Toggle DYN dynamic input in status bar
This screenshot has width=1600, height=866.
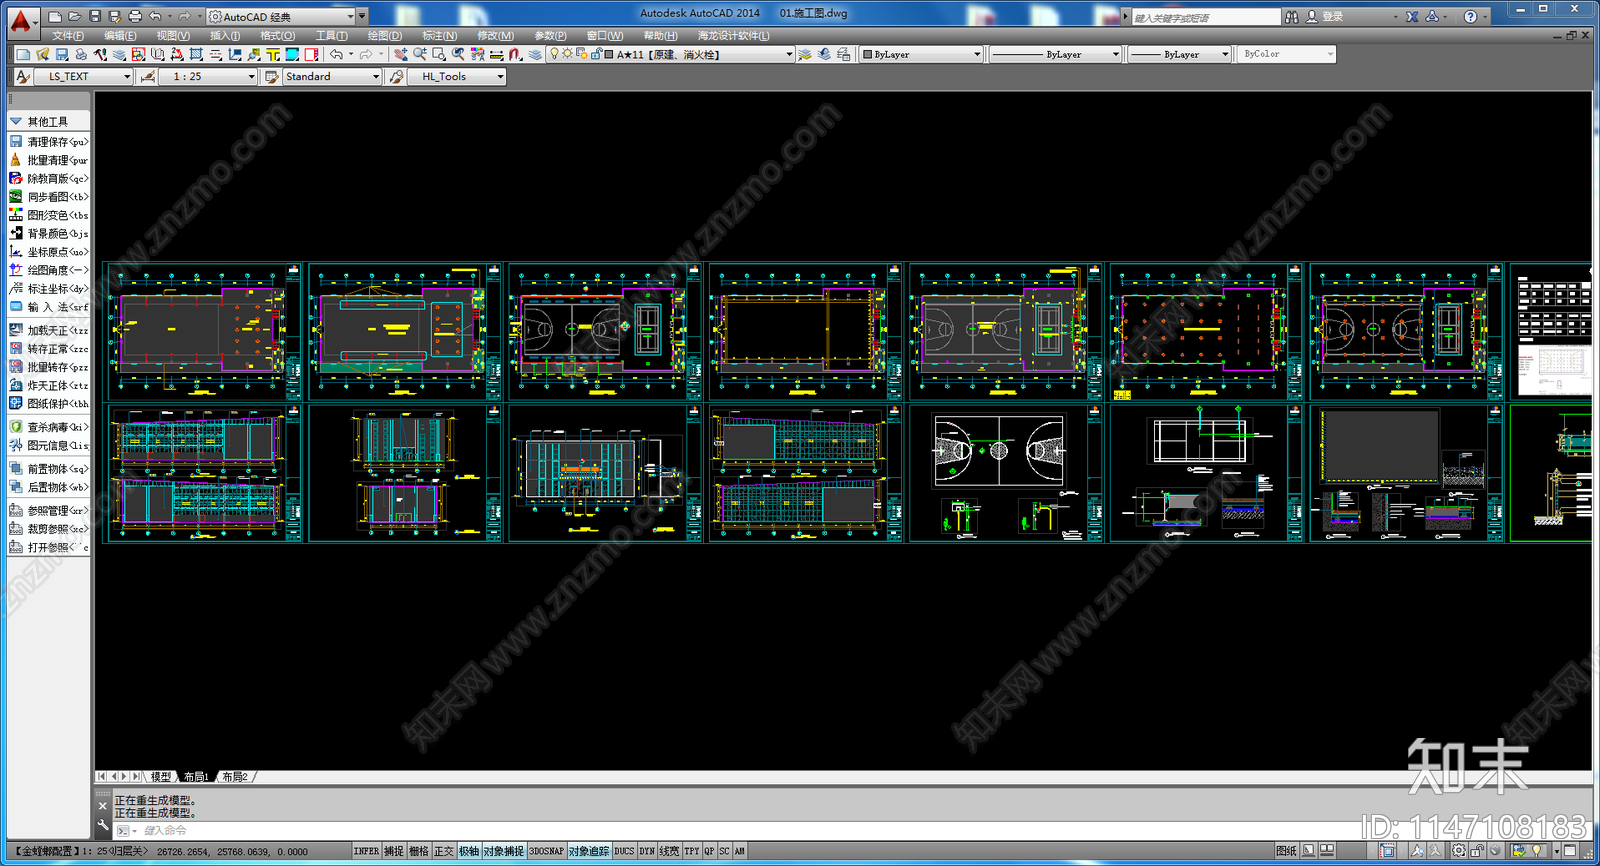click(647, 851)
